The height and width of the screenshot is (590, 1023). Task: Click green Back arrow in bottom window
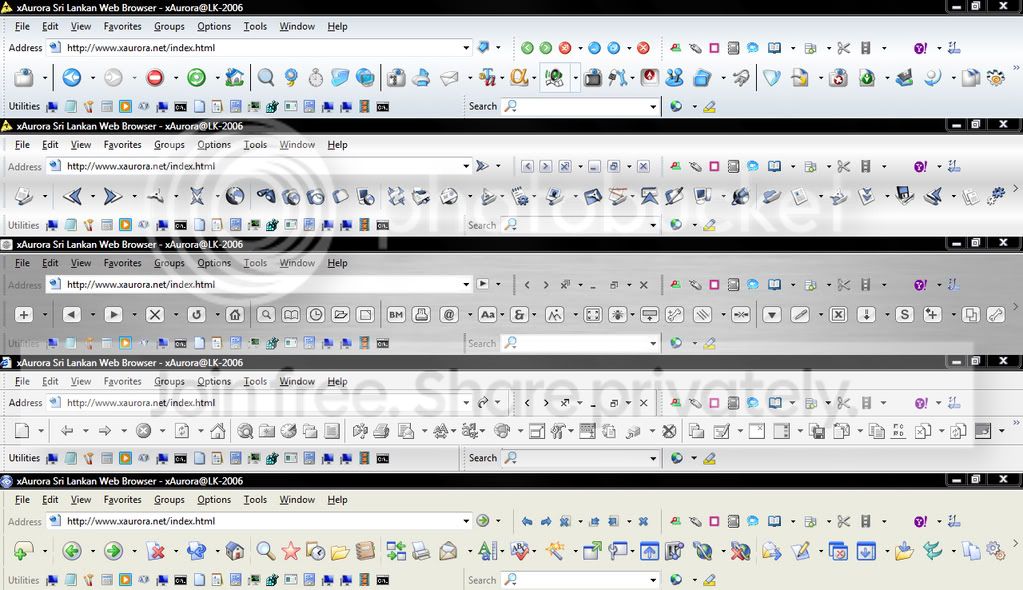(72, 551)
